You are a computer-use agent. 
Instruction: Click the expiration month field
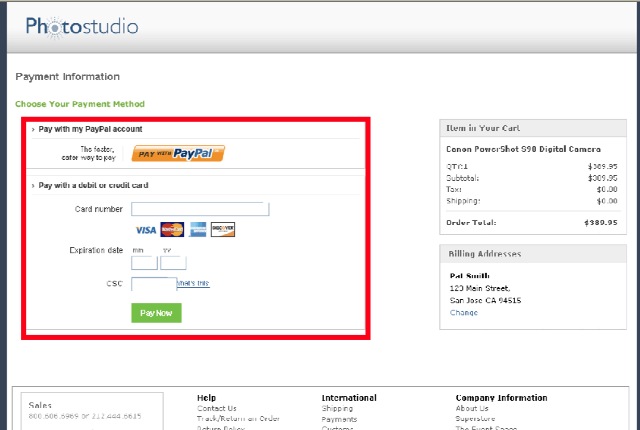[x=144, y=263]
